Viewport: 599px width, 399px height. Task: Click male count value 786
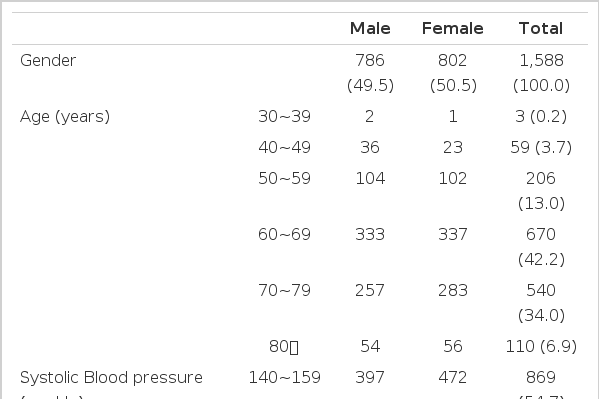pos(370,60)
